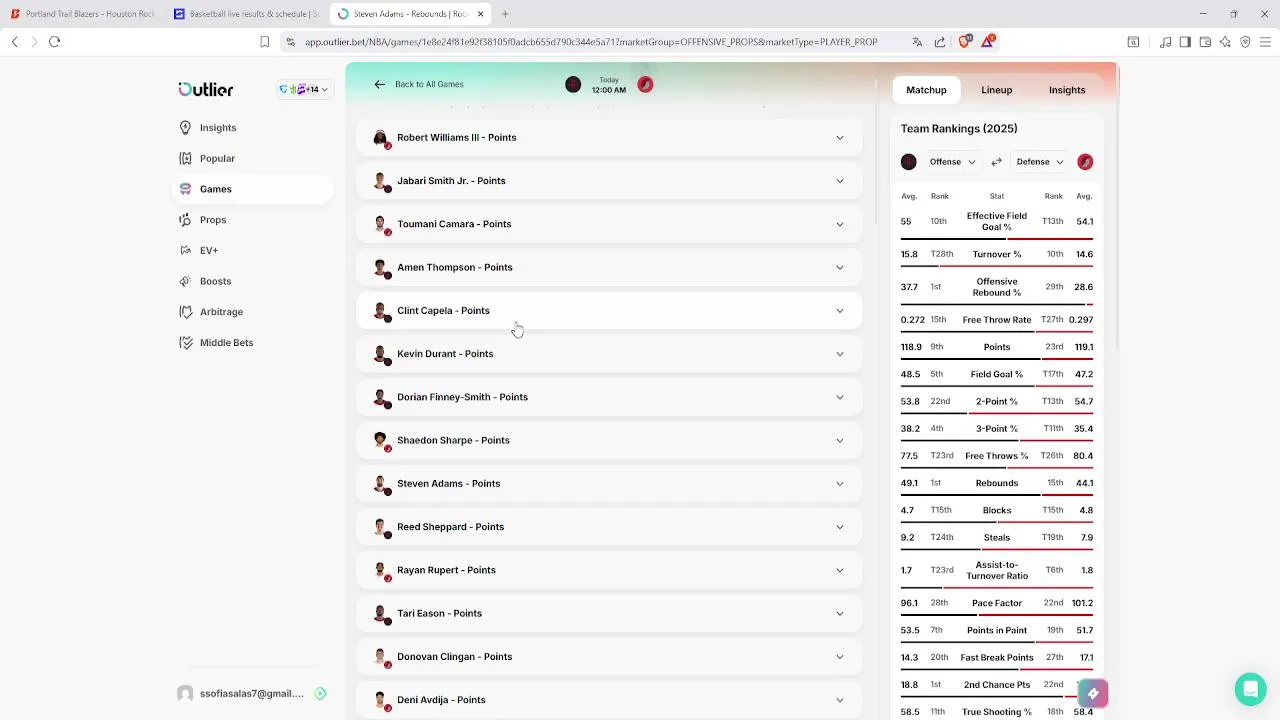
Task: Expand Toumani Camara - Points row
Action: (609, 224)
